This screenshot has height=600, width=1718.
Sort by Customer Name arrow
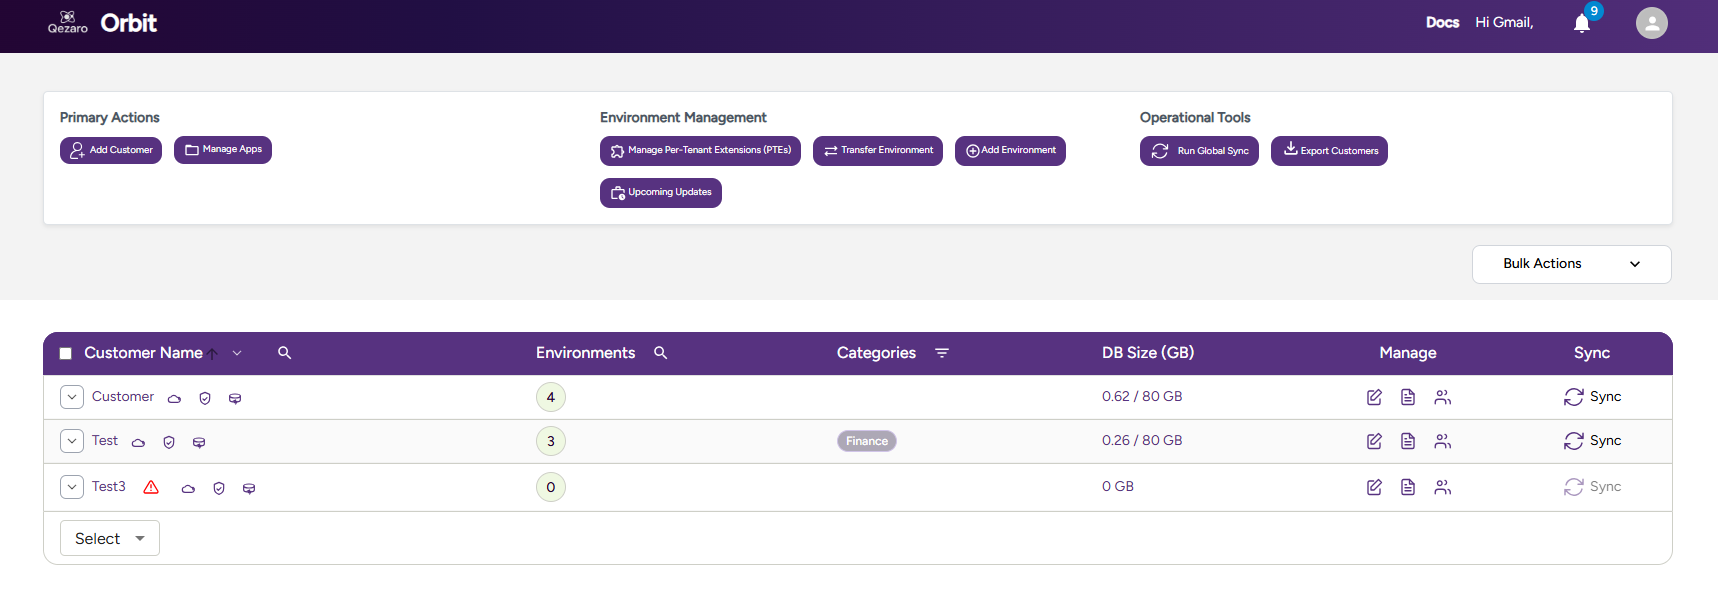[x=213, y=354]
